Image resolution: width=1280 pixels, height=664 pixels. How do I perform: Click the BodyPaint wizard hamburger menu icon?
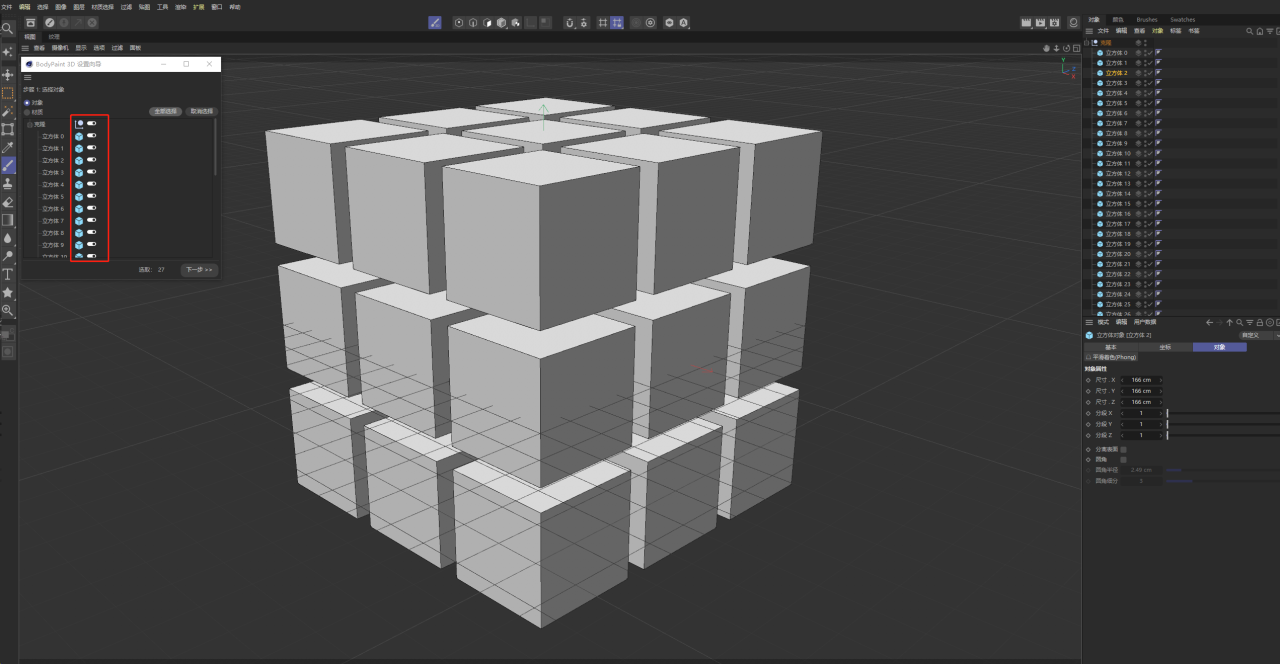[26, 78]
